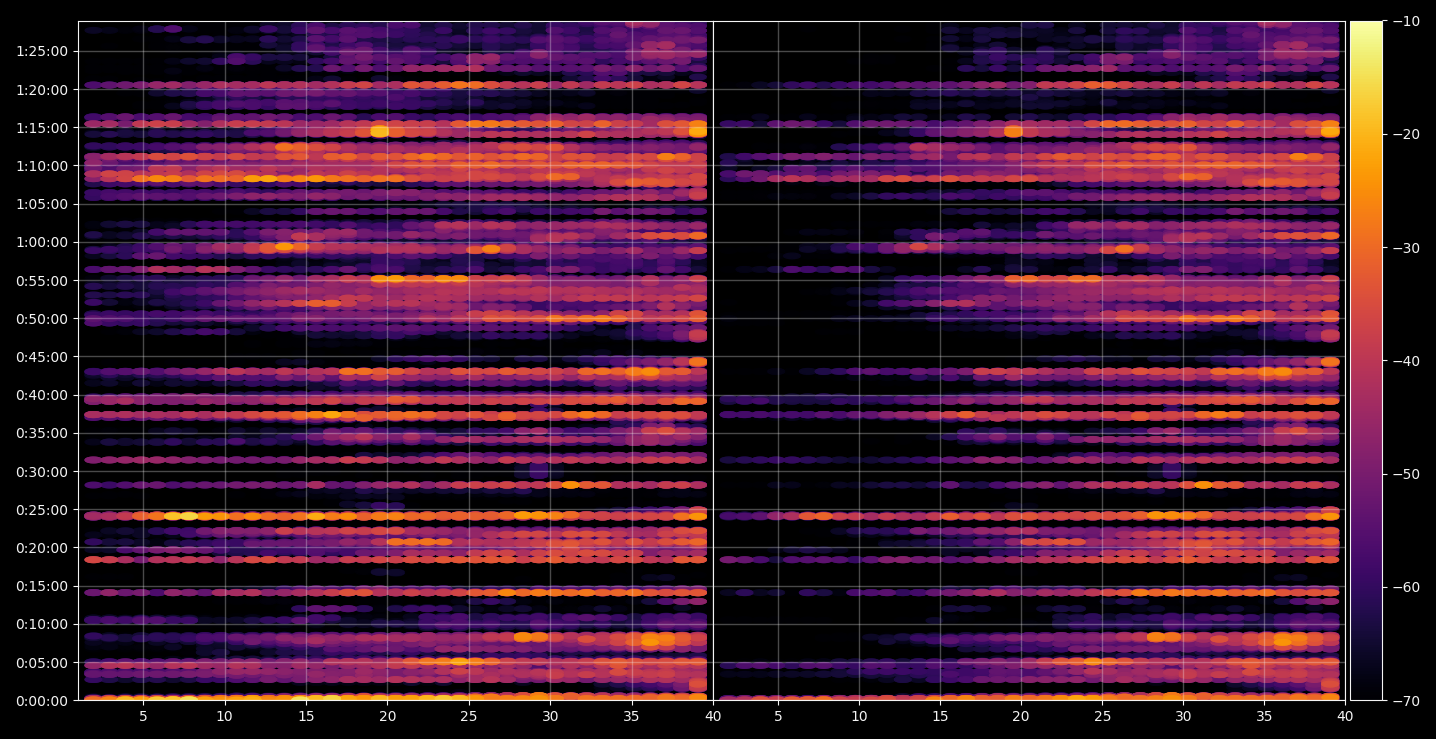1436x739 pixels.
Task: Click the 1:20:00 time axis label
Action: tap(42, 90)
